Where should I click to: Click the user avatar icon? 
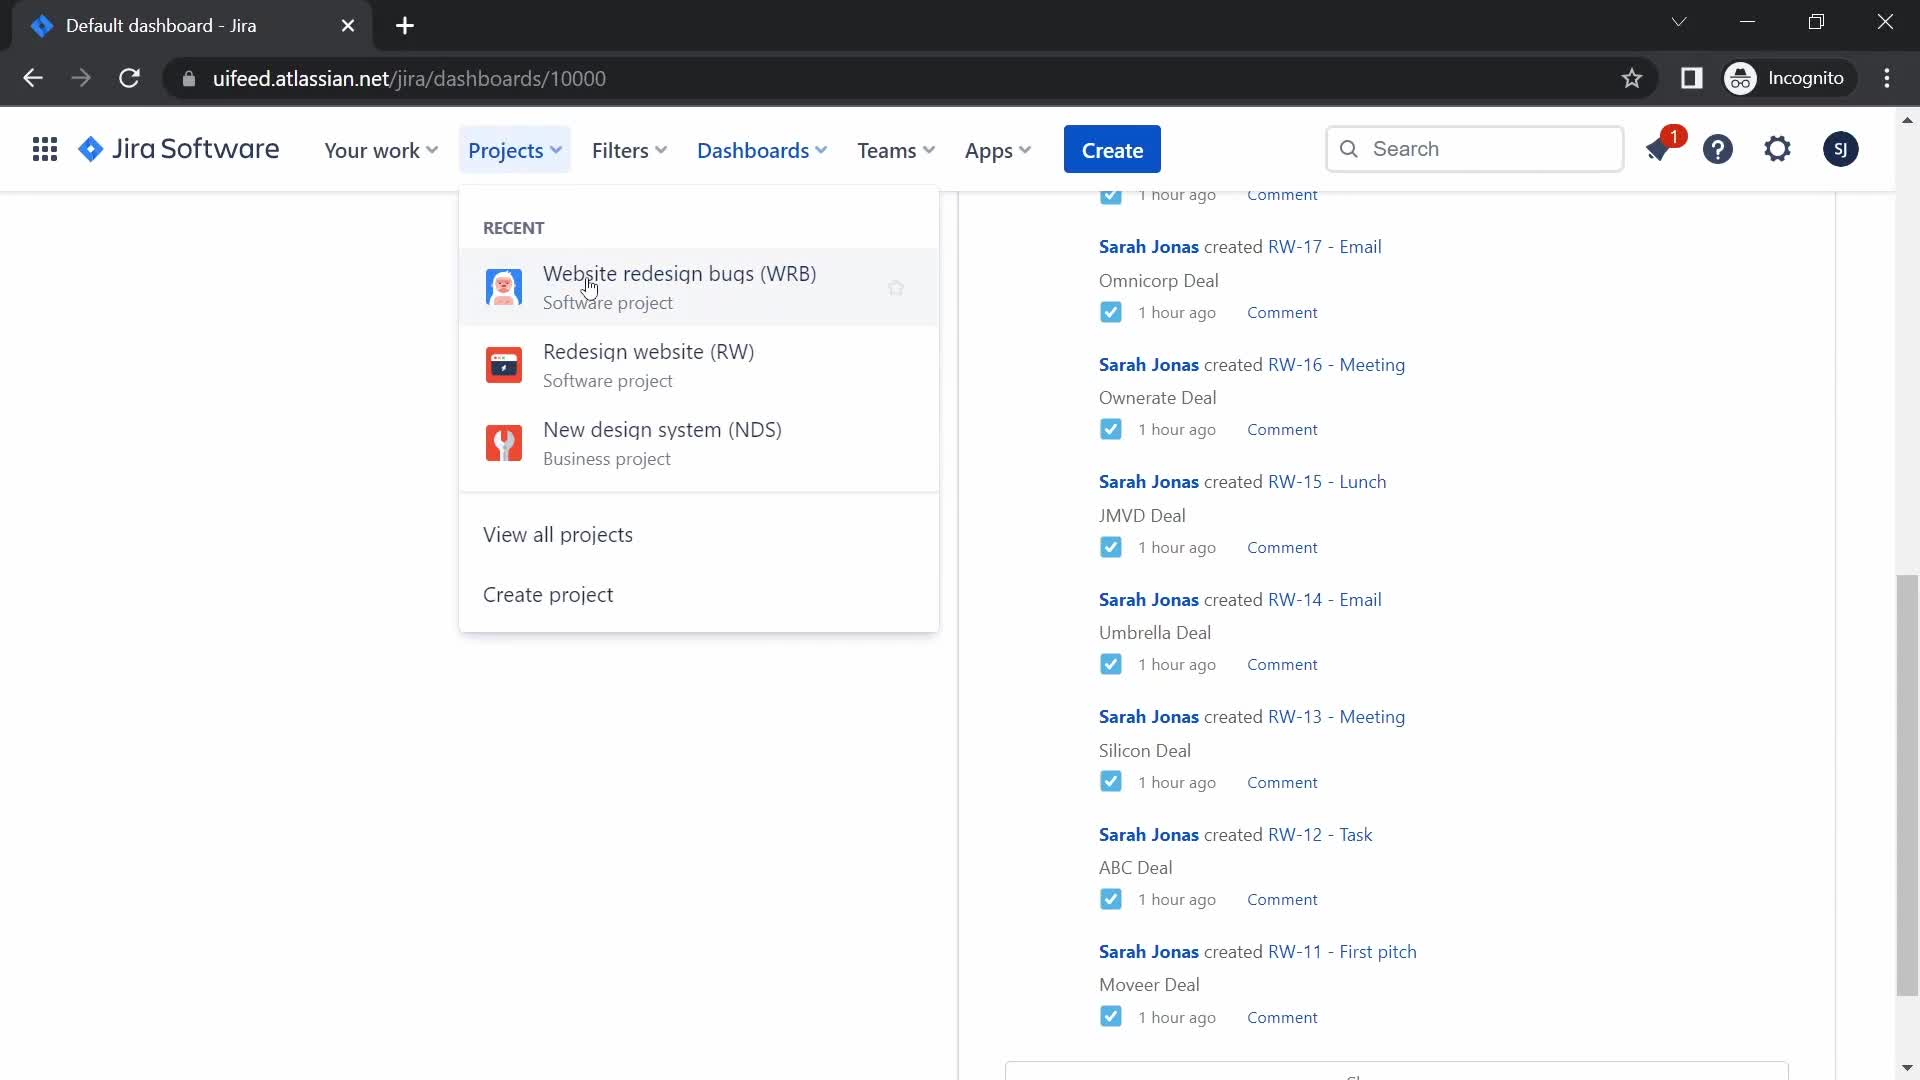click(1840, 149)
